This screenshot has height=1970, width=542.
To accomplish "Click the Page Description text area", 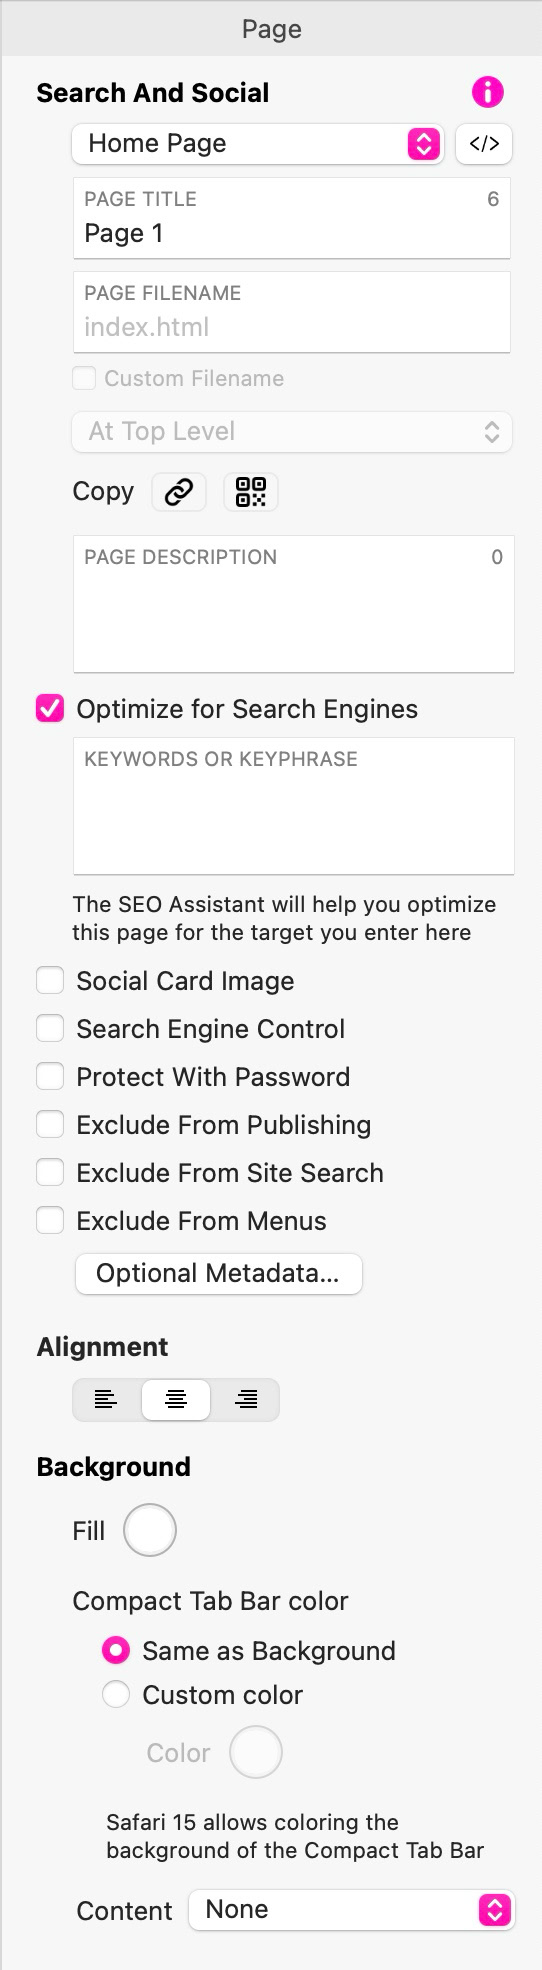I will pyautogui.click(x=294, y=604).
